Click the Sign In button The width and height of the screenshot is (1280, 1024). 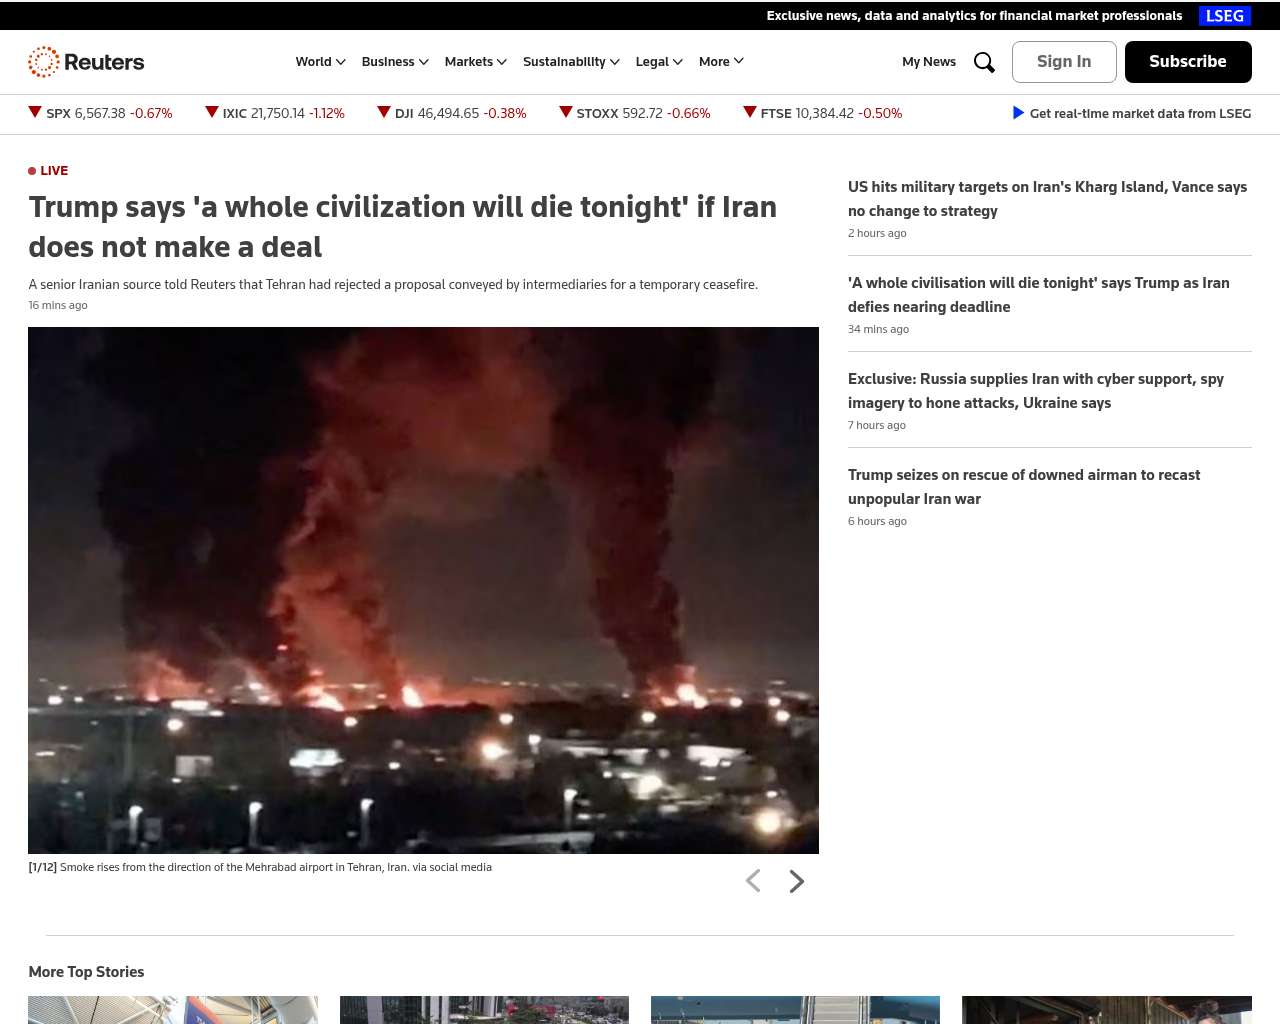click(1064, 62)
